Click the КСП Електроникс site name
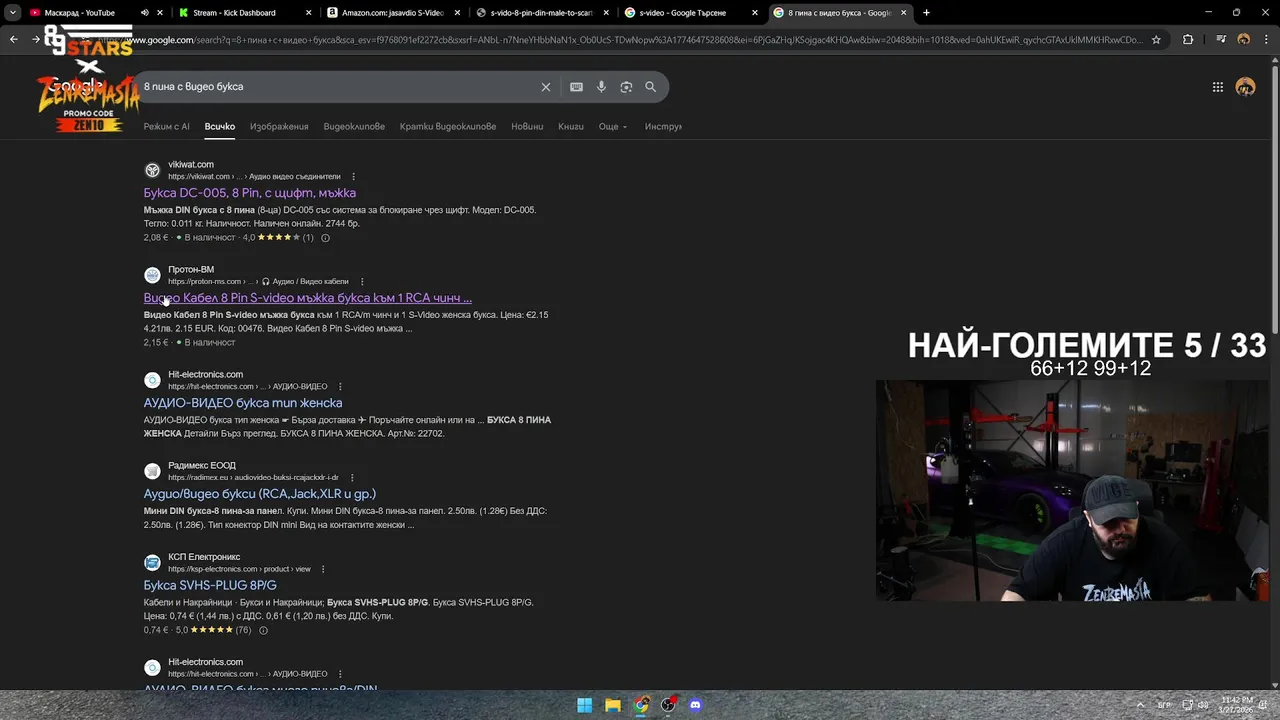The image size is (1280, 720). 204,557
